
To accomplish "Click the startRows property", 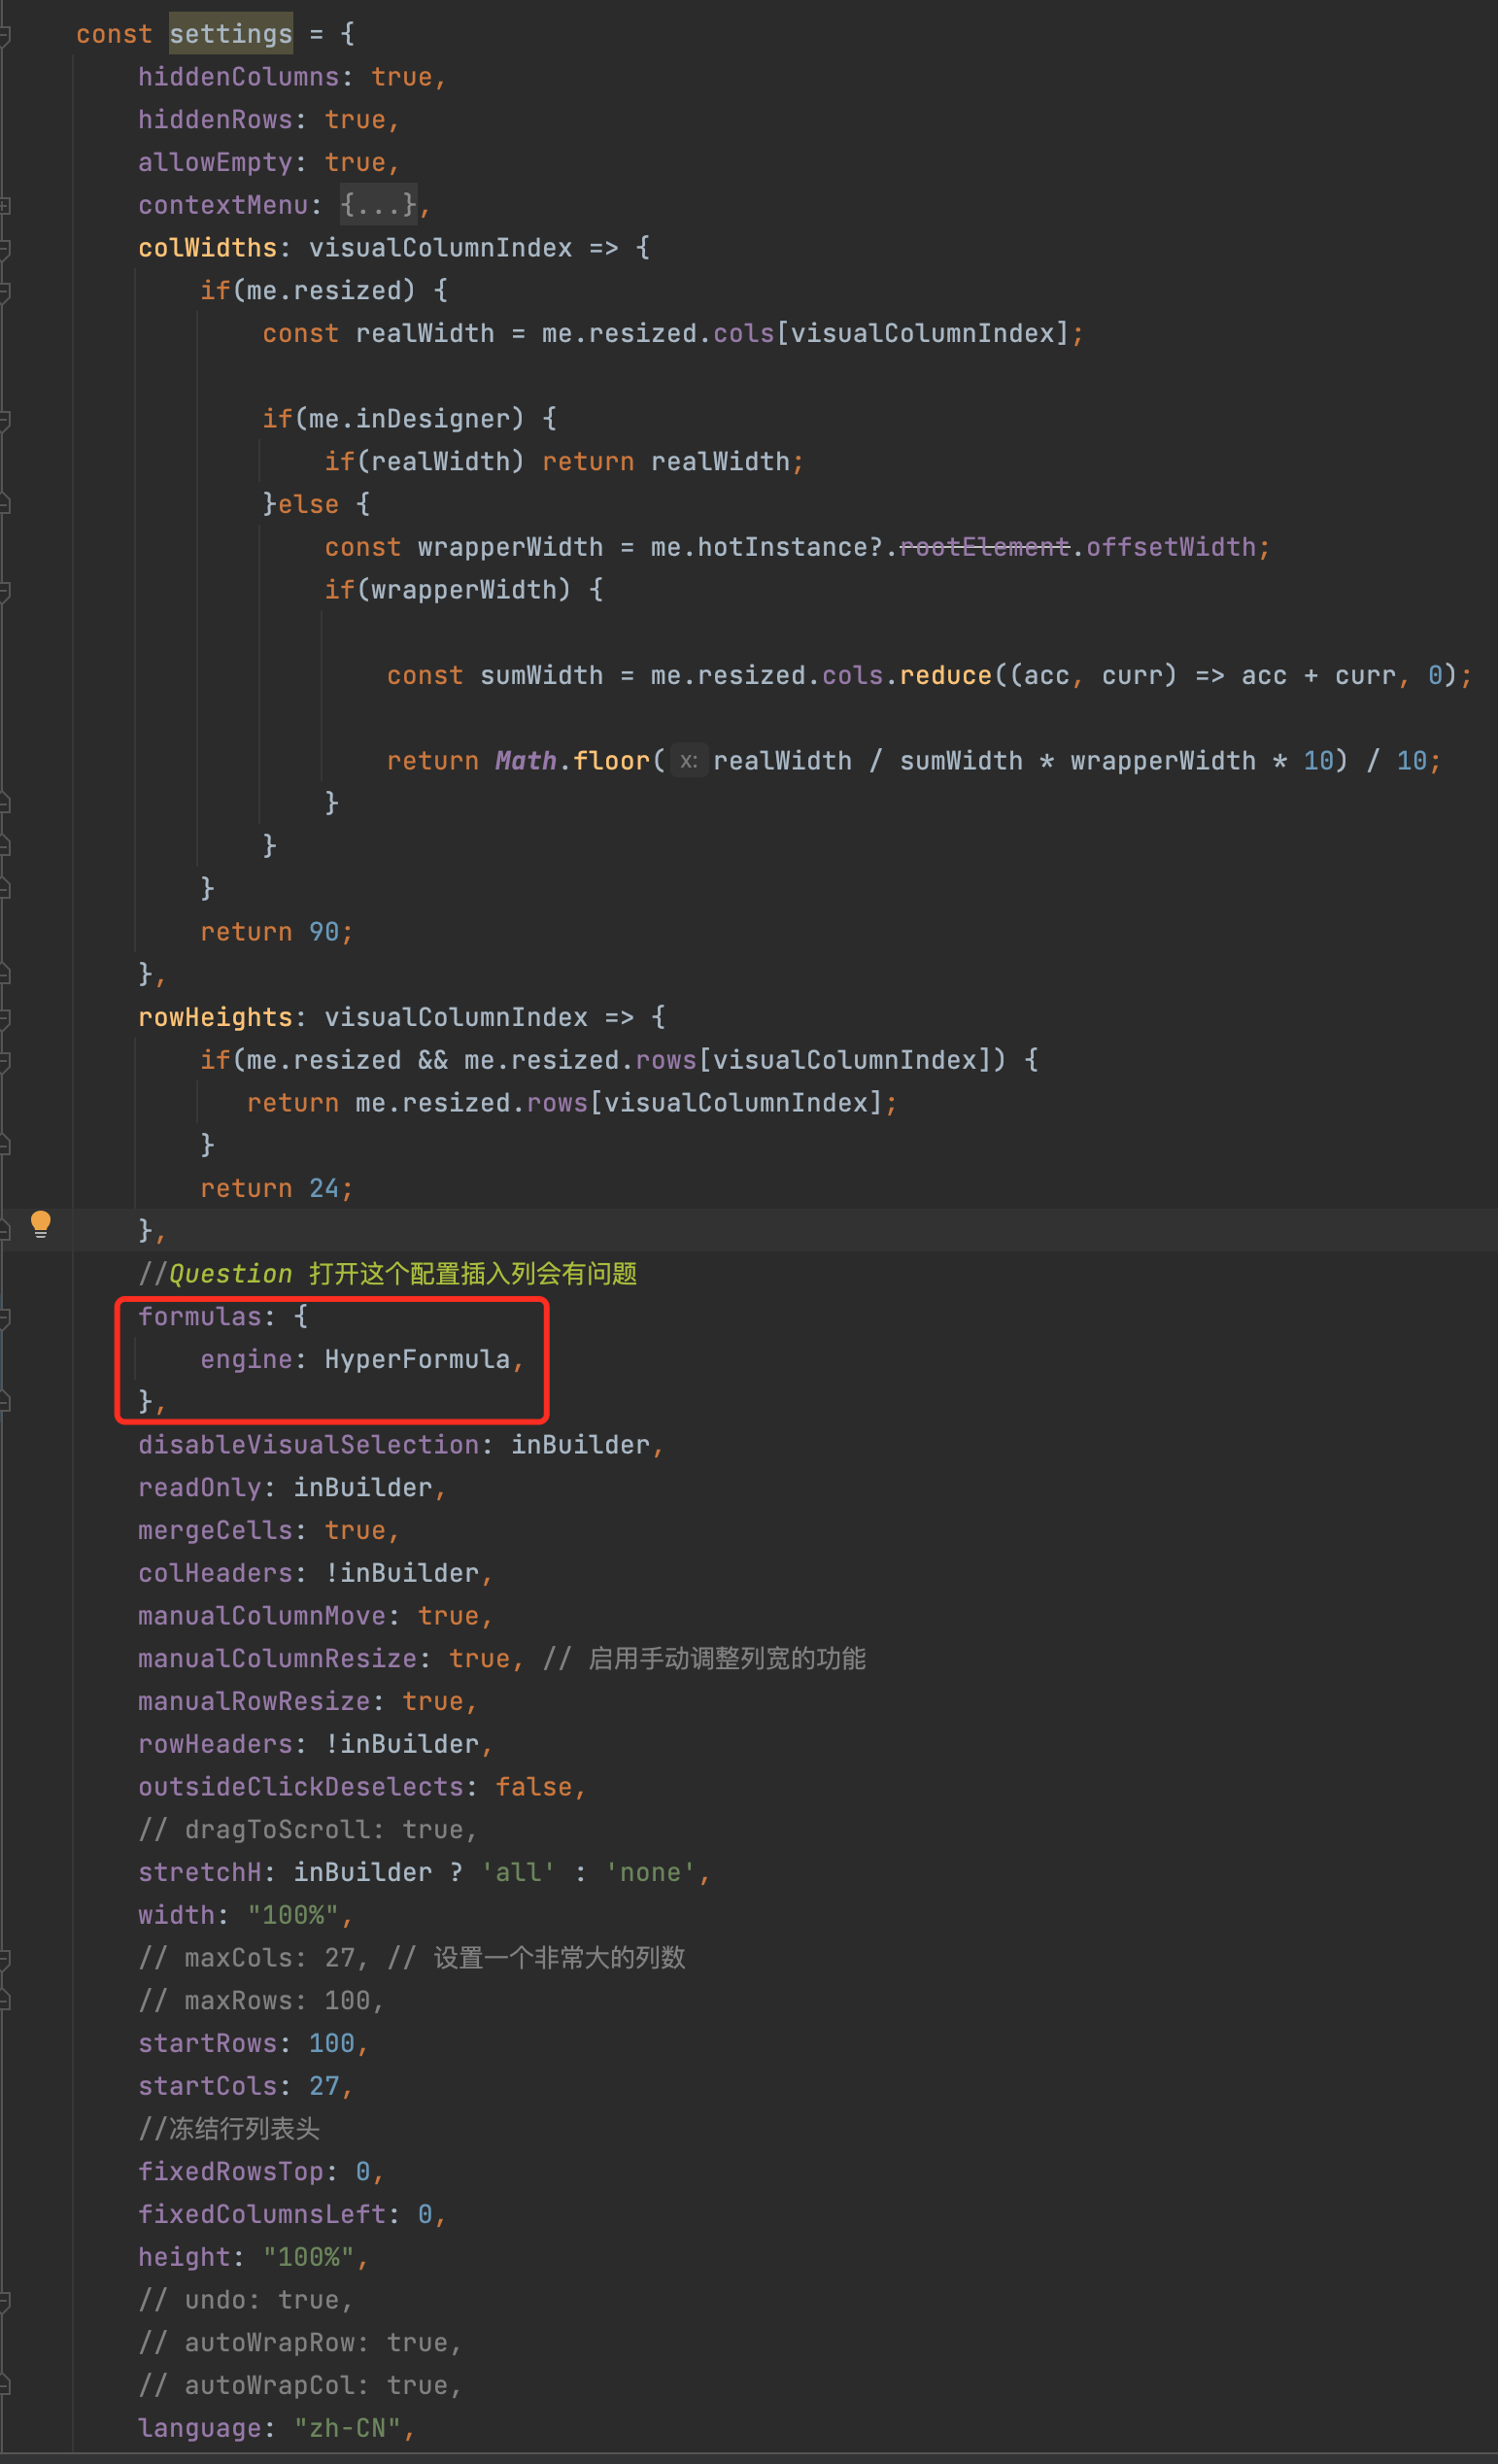I will coord(208,2044).
